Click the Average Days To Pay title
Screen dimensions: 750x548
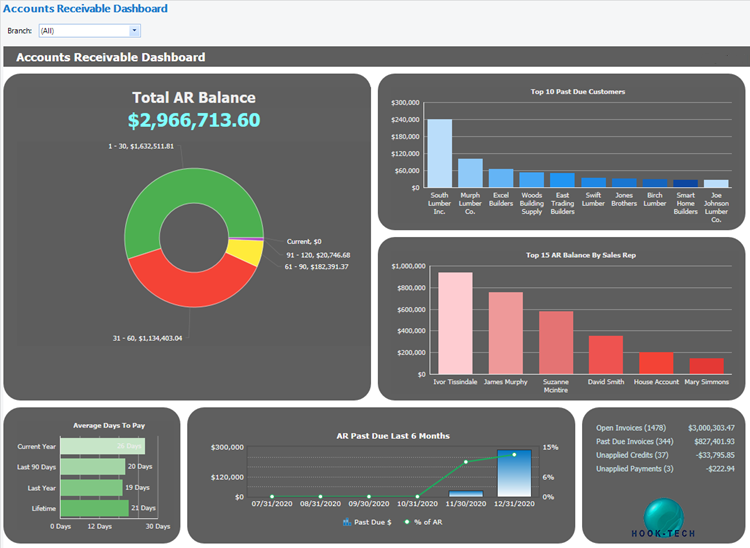(109, 425)
